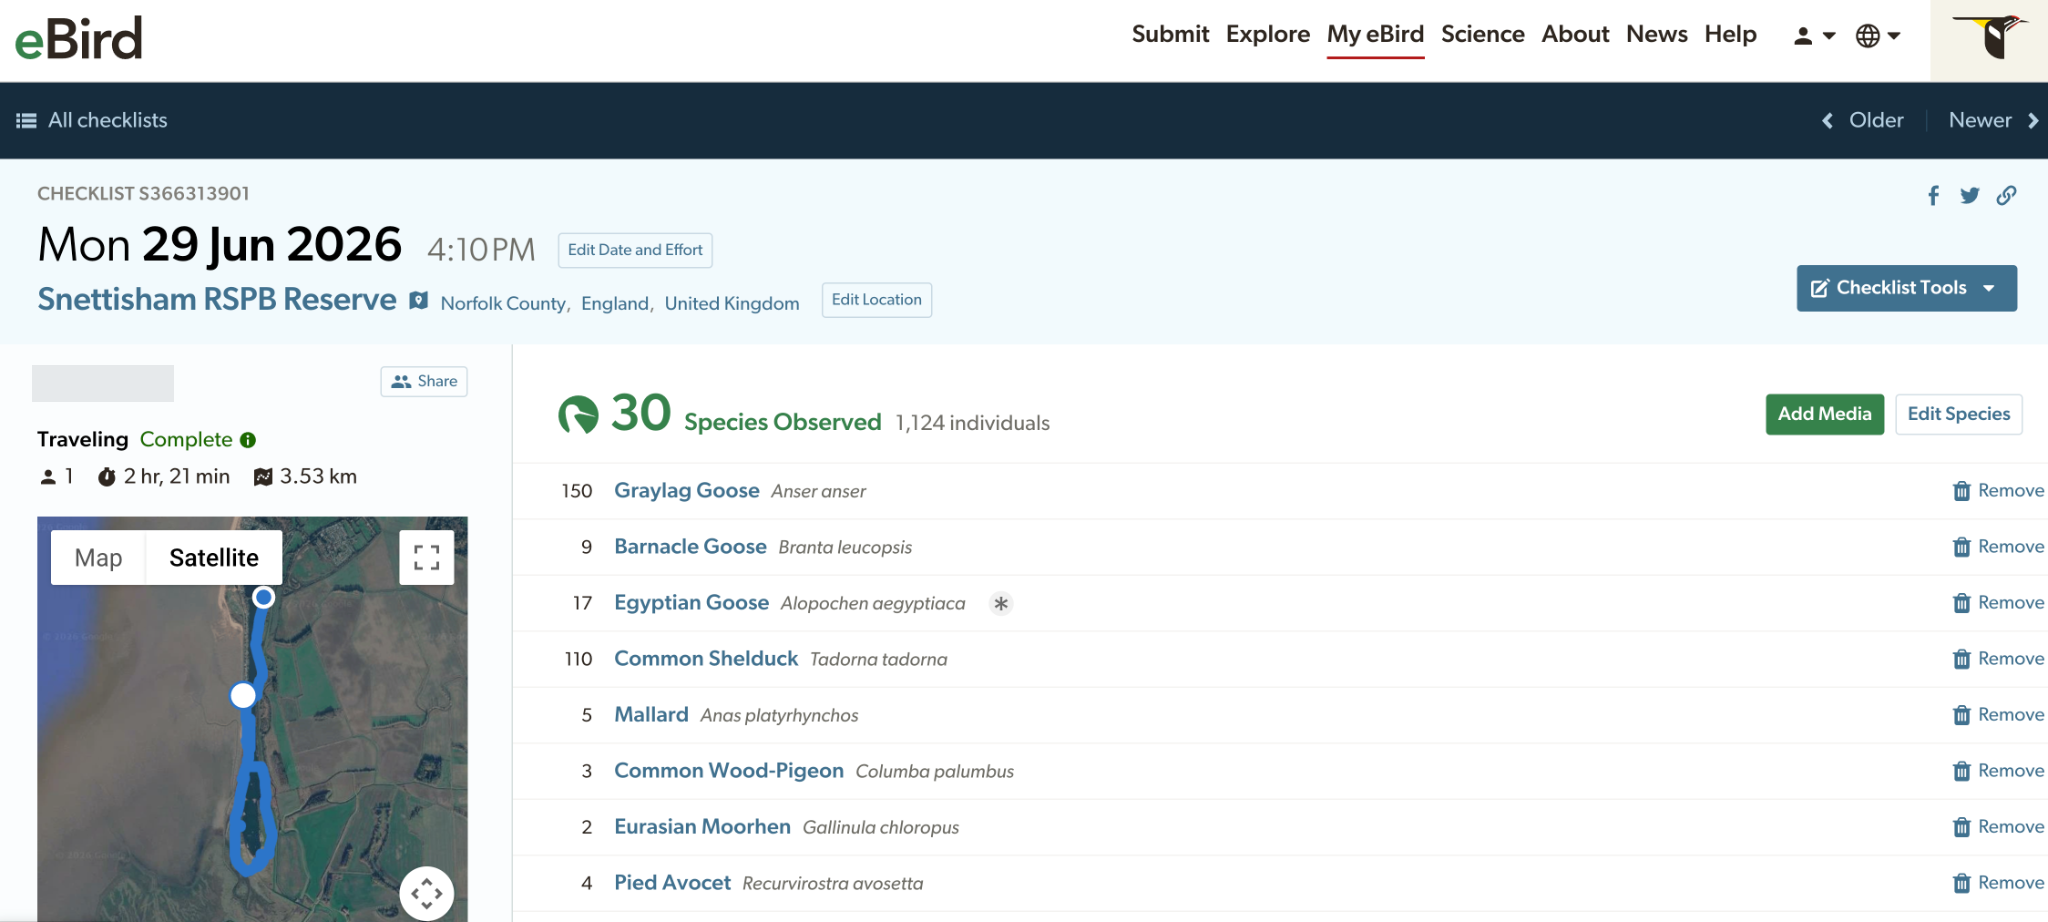Open the language globe menu
2048x922 pixels.
coord(1877,36)
